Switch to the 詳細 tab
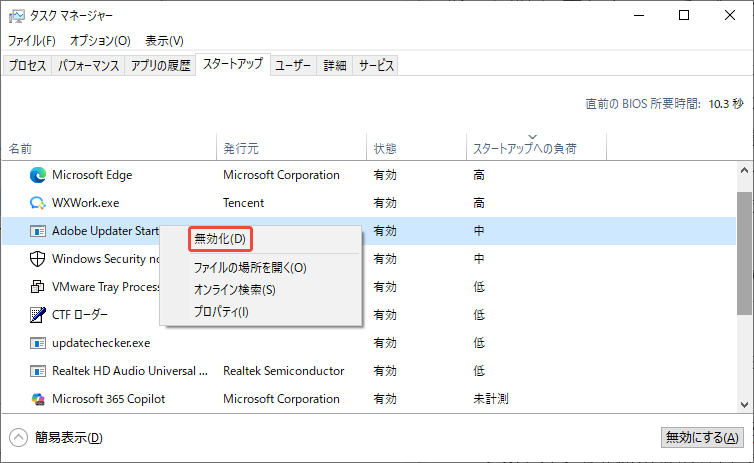Image resolution: width=754 pixels, height=463 pixels. tap(335, 65)
